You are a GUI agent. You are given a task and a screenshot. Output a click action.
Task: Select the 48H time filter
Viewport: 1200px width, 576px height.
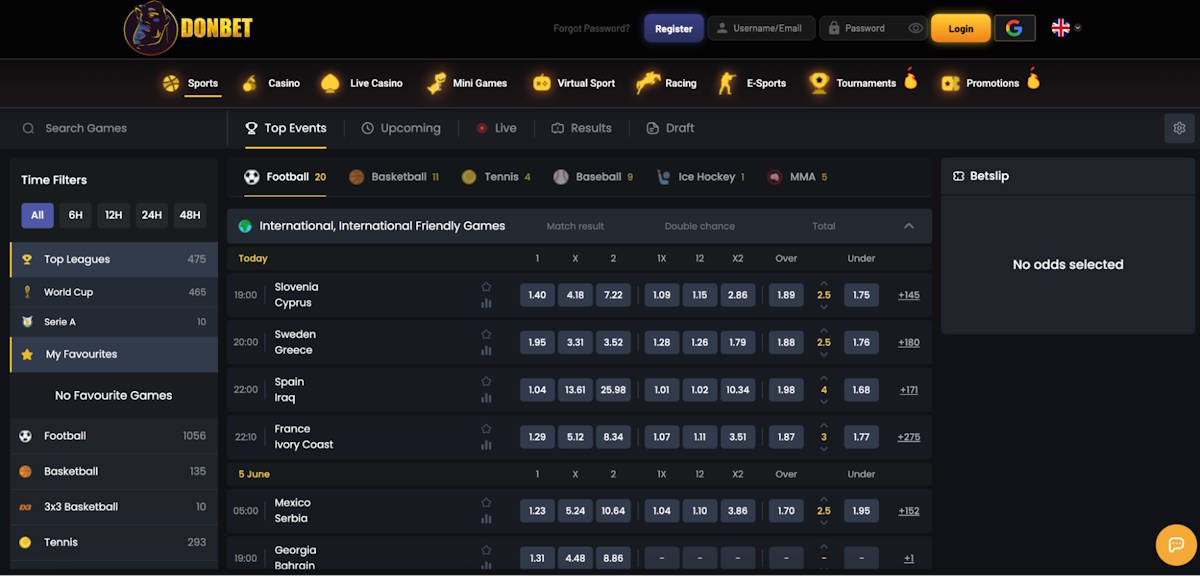pyautogui.click(x=190, y=215)
